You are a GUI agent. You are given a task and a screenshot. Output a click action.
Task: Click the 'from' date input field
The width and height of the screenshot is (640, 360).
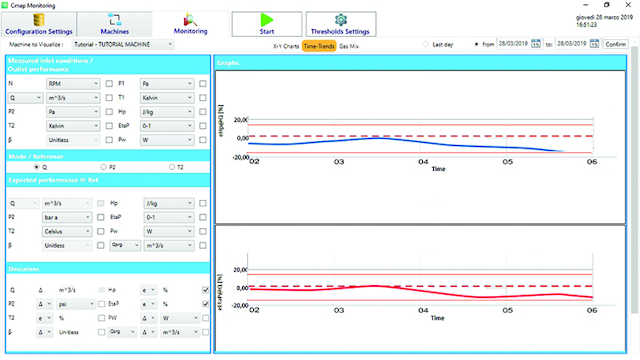[x=513, y=44]
